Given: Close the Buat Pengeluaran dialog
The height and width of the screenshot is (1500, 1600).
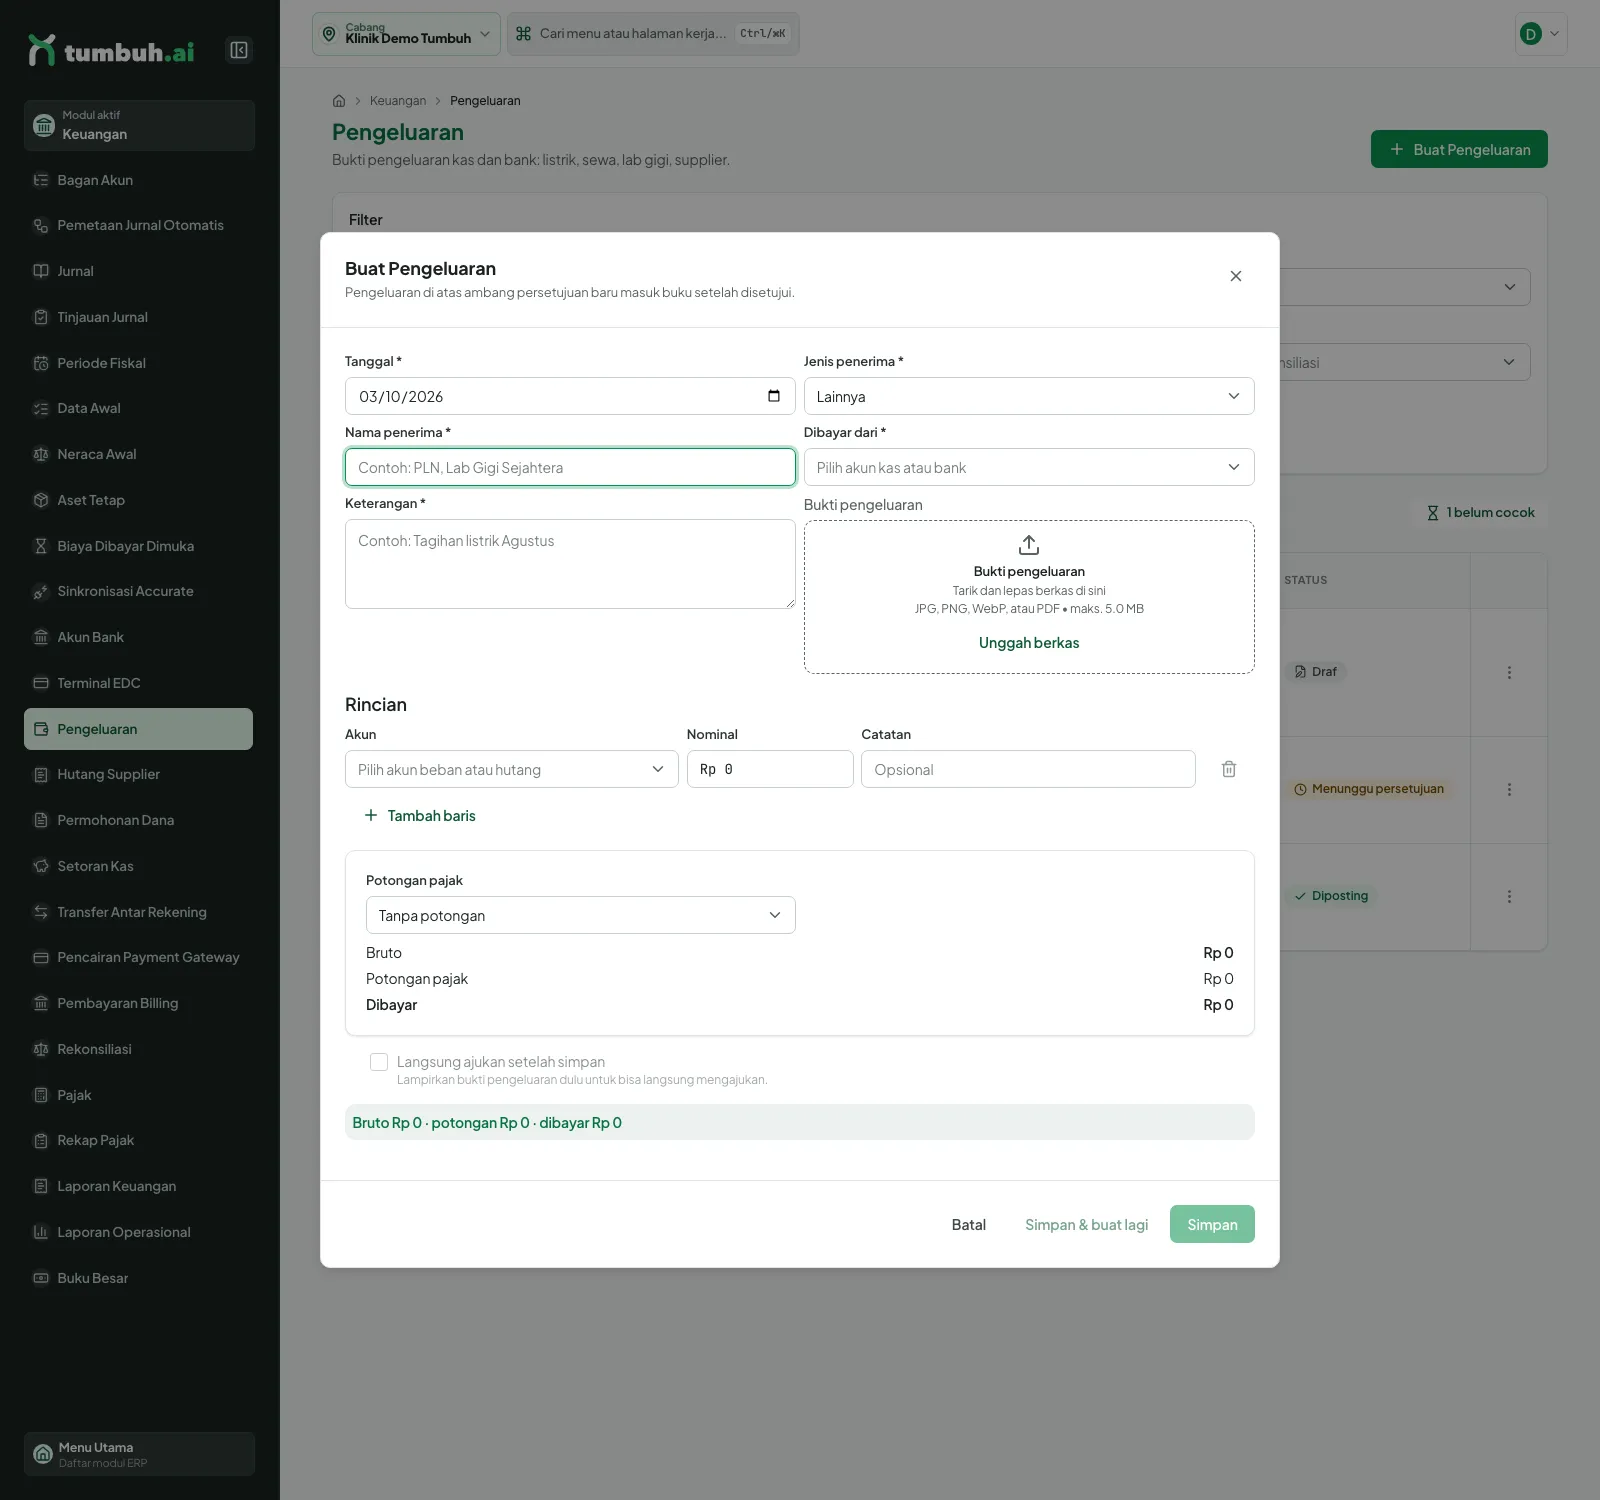Looking at the screenshot, I should point(1236,276).
